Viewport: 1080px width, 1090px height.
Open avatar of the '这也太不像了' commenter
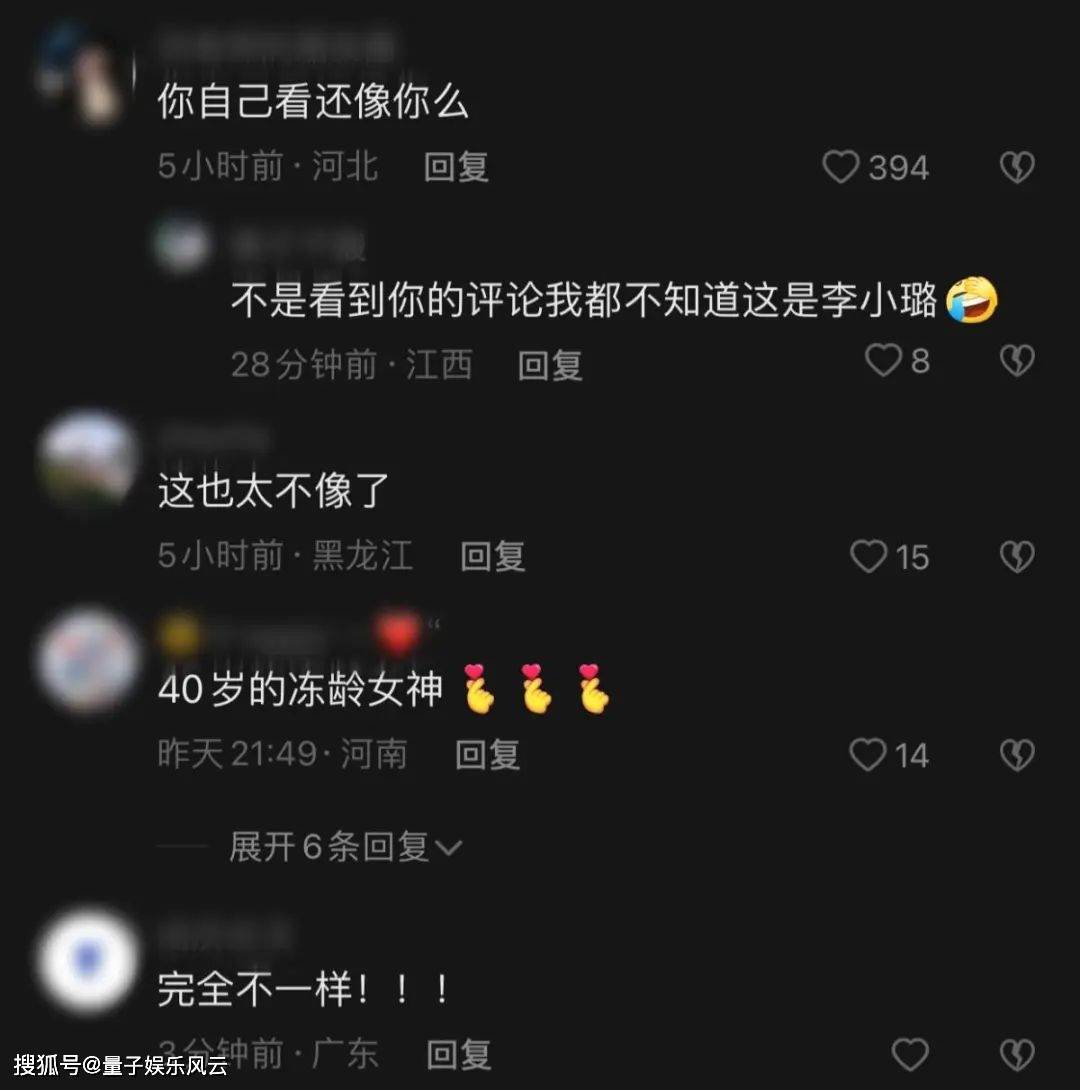point(88,458)
